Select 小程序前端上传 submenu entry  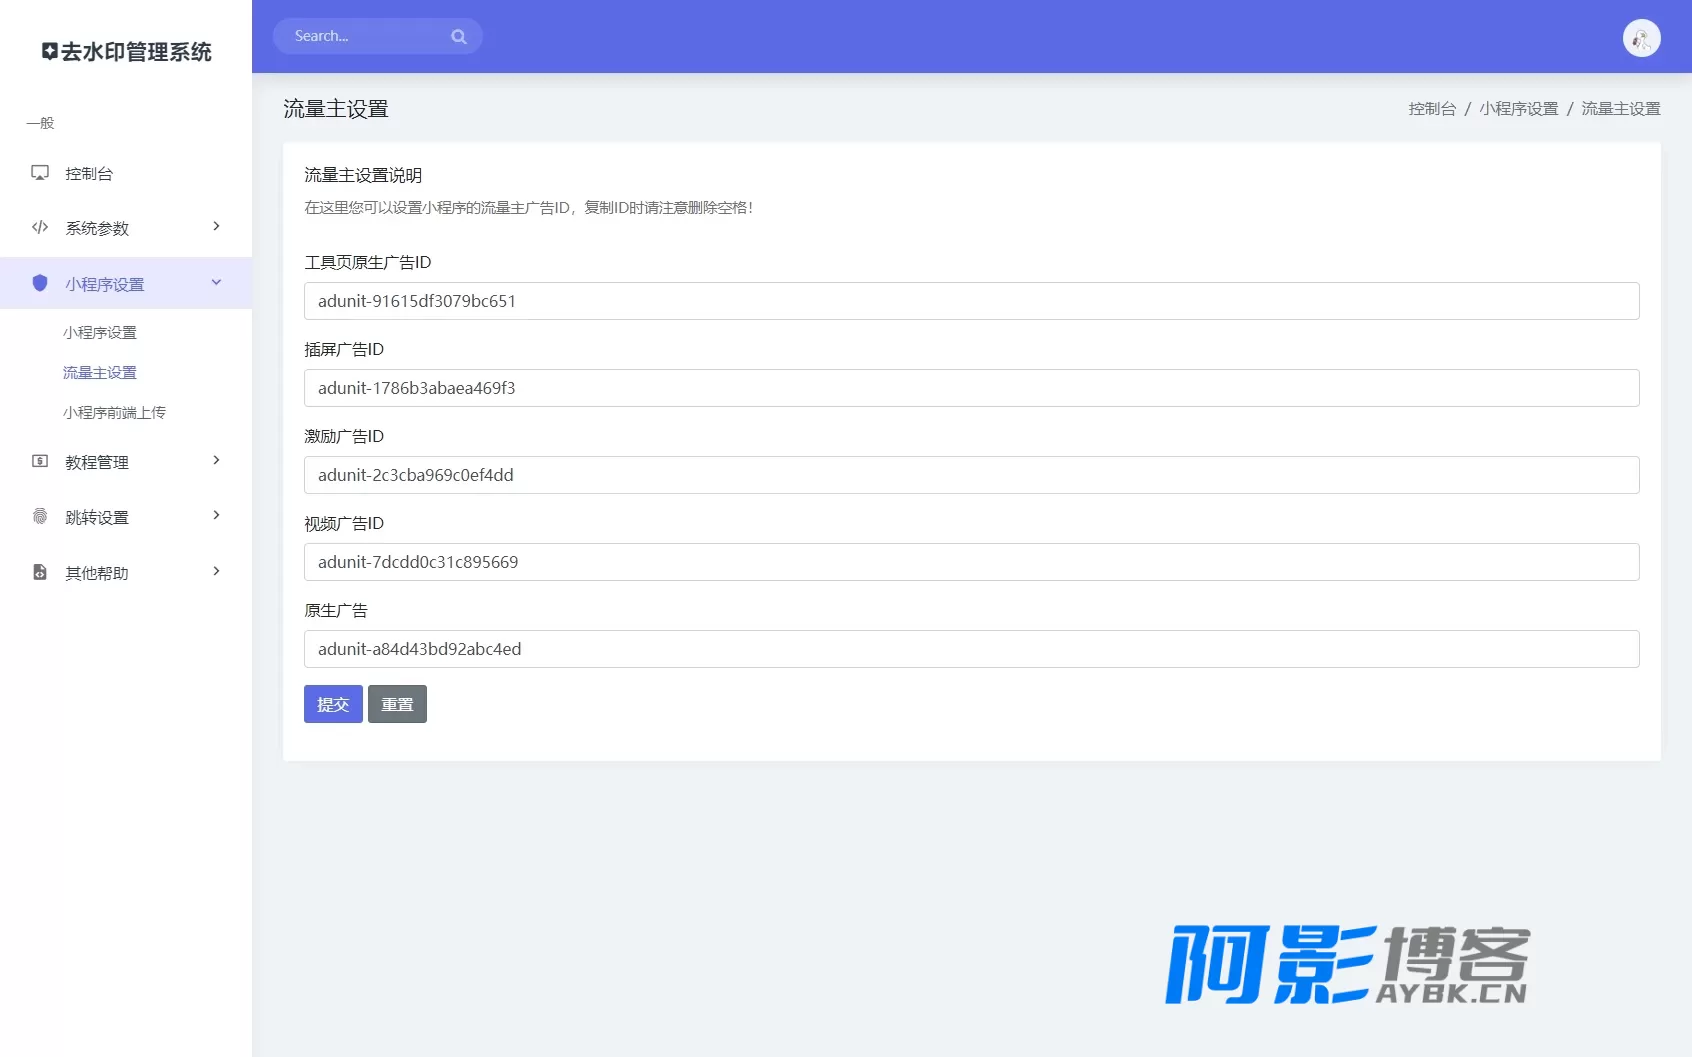click(114, 413)
